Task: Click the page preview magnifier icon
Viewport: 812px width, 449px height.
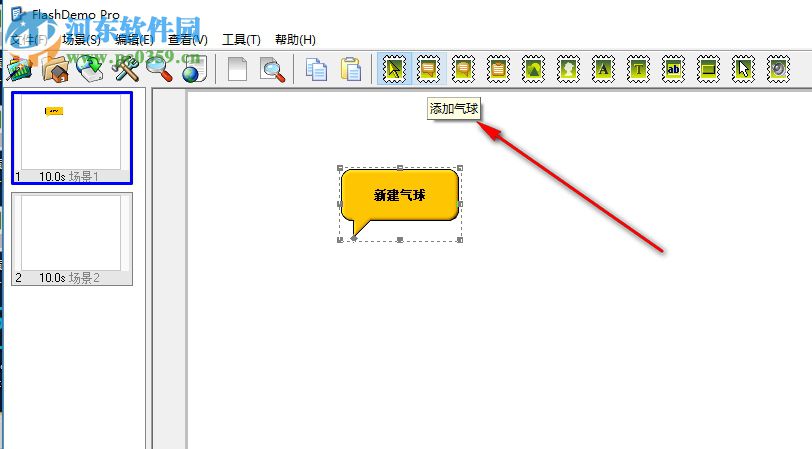Action: pos(272,69)
